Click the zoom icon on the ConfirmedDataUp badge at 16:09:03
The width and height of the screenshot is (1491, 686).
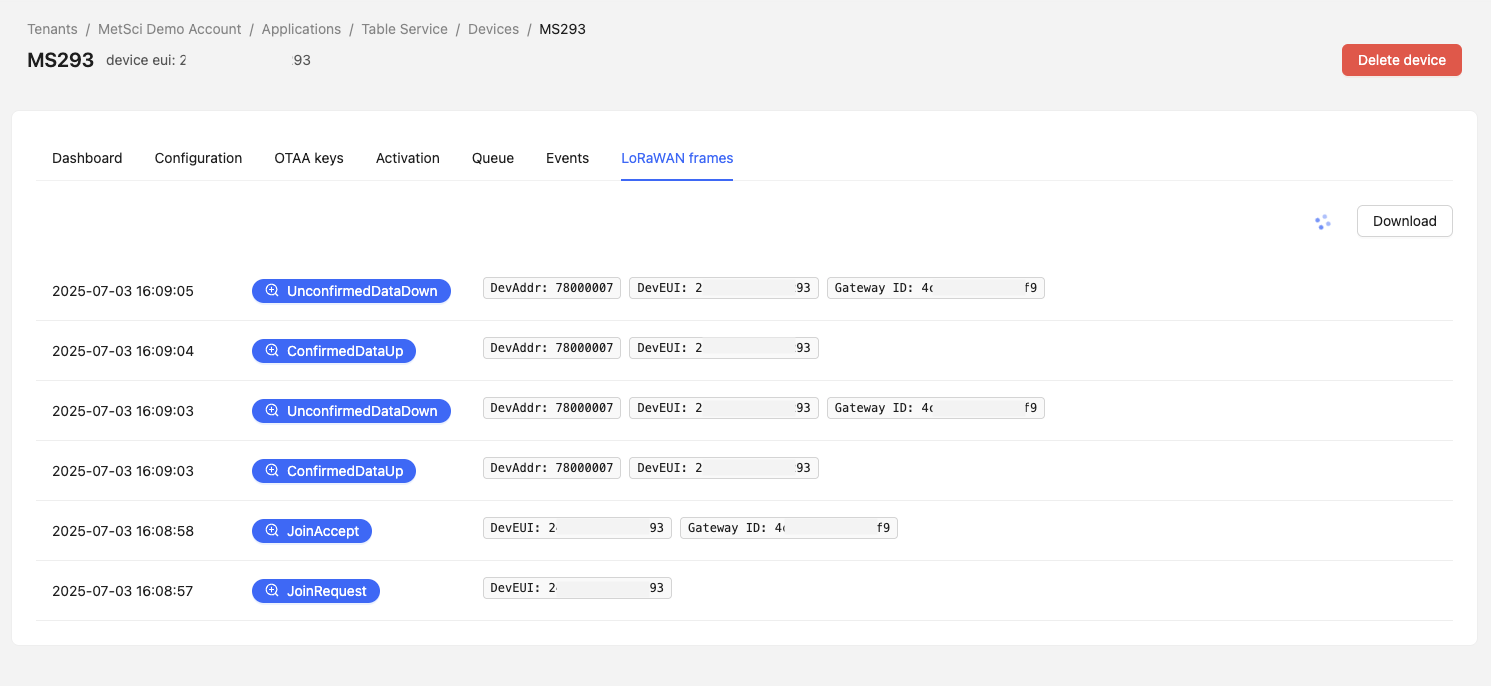tap(271, 470)
